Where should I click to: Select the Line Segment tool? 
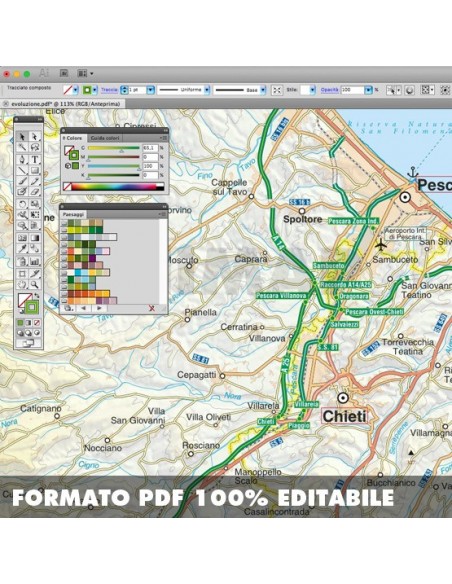[x=22, y=171]
